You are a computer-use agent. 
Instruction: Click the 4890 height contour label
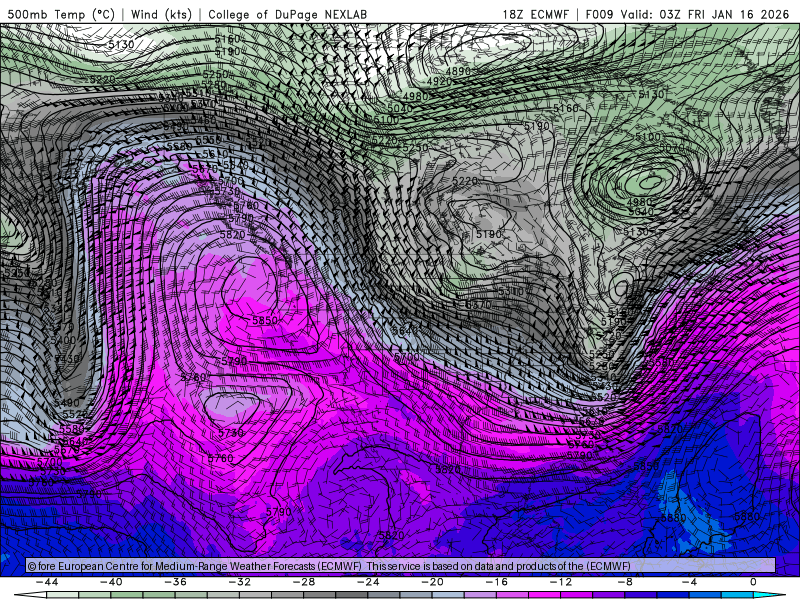click(x=458, y=71)
